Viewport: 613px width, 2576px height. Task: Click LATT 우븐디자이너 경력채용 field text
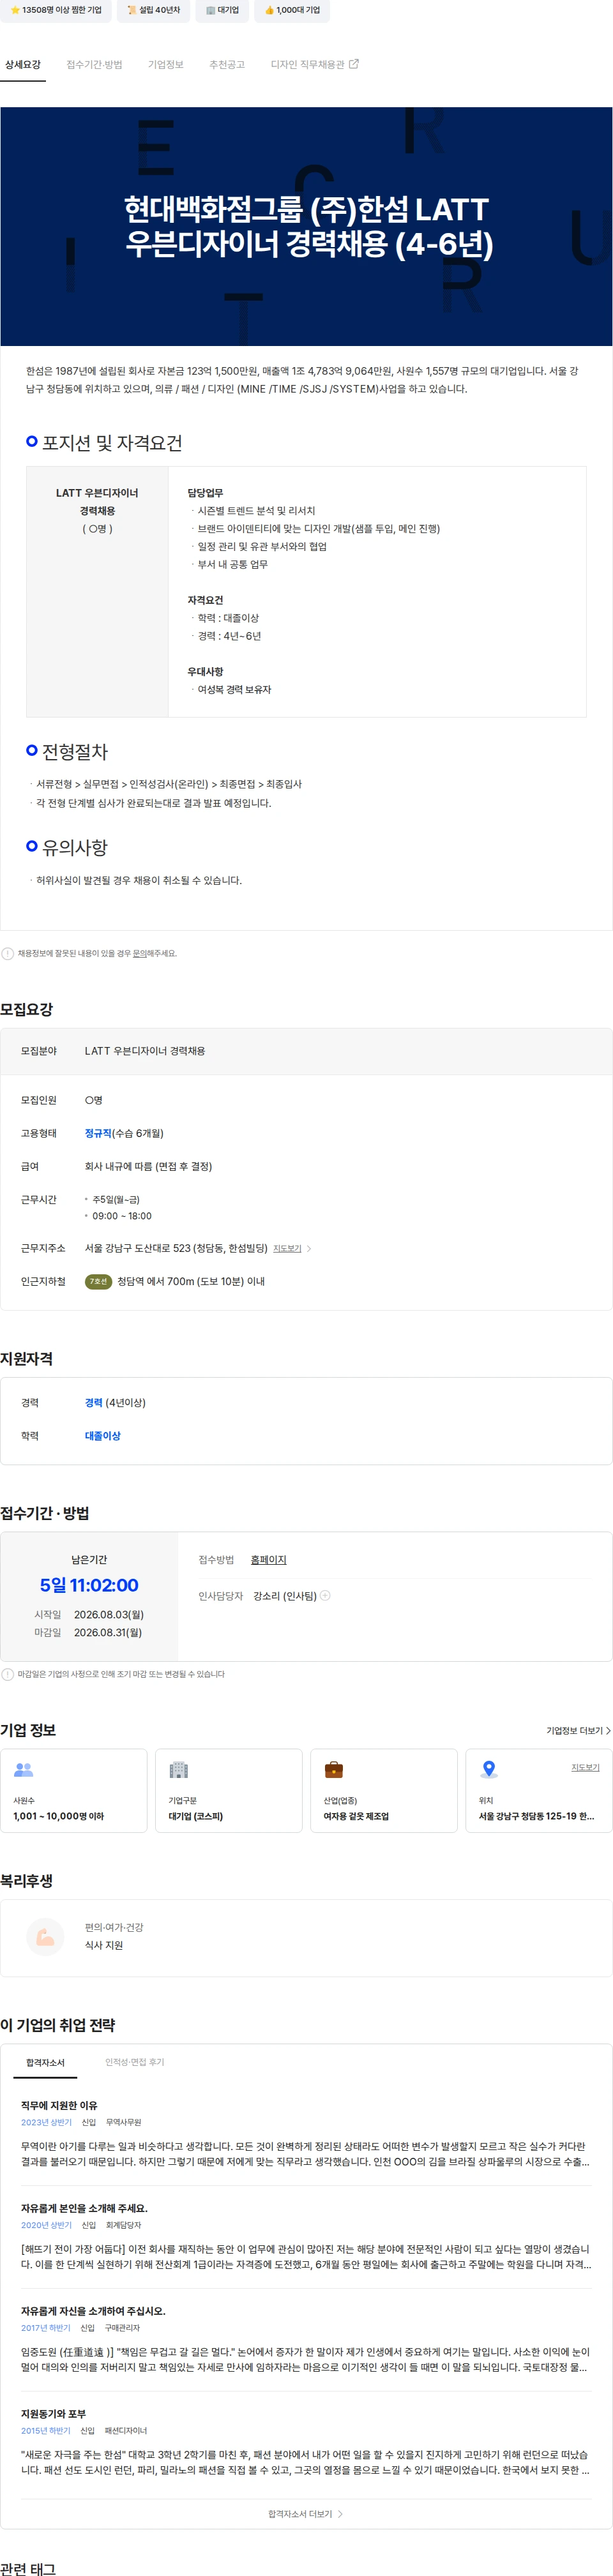coord(145,1051)
